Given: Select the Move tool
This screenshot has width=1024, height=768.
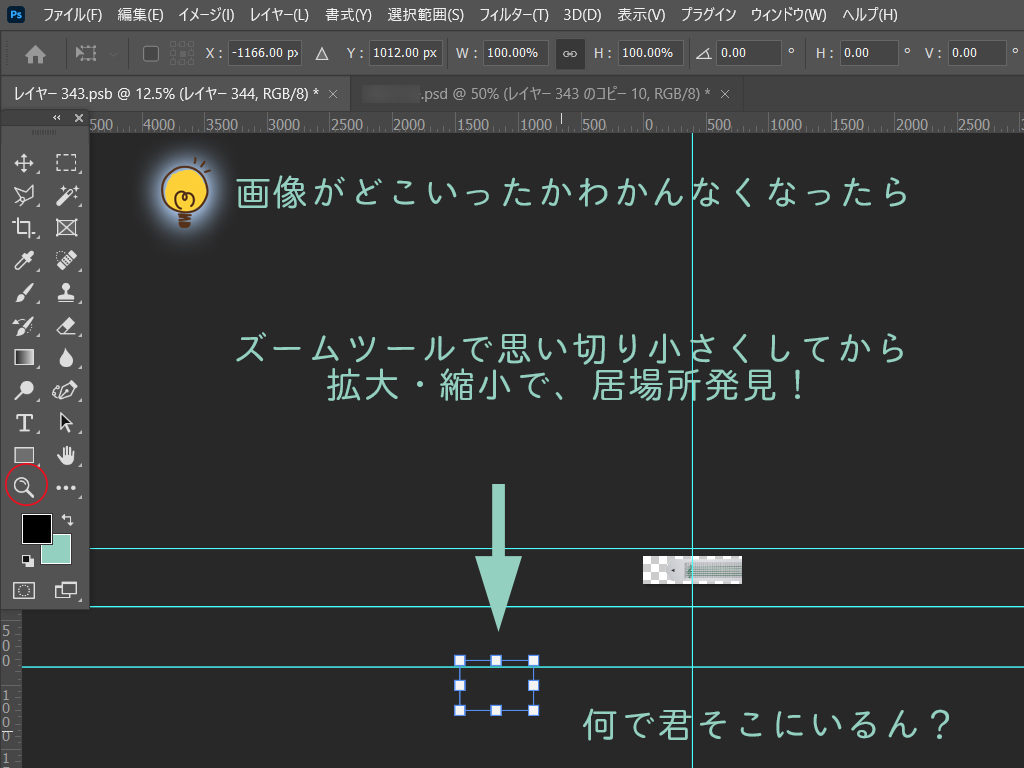Looking at the screenshot, I should 25,163.
